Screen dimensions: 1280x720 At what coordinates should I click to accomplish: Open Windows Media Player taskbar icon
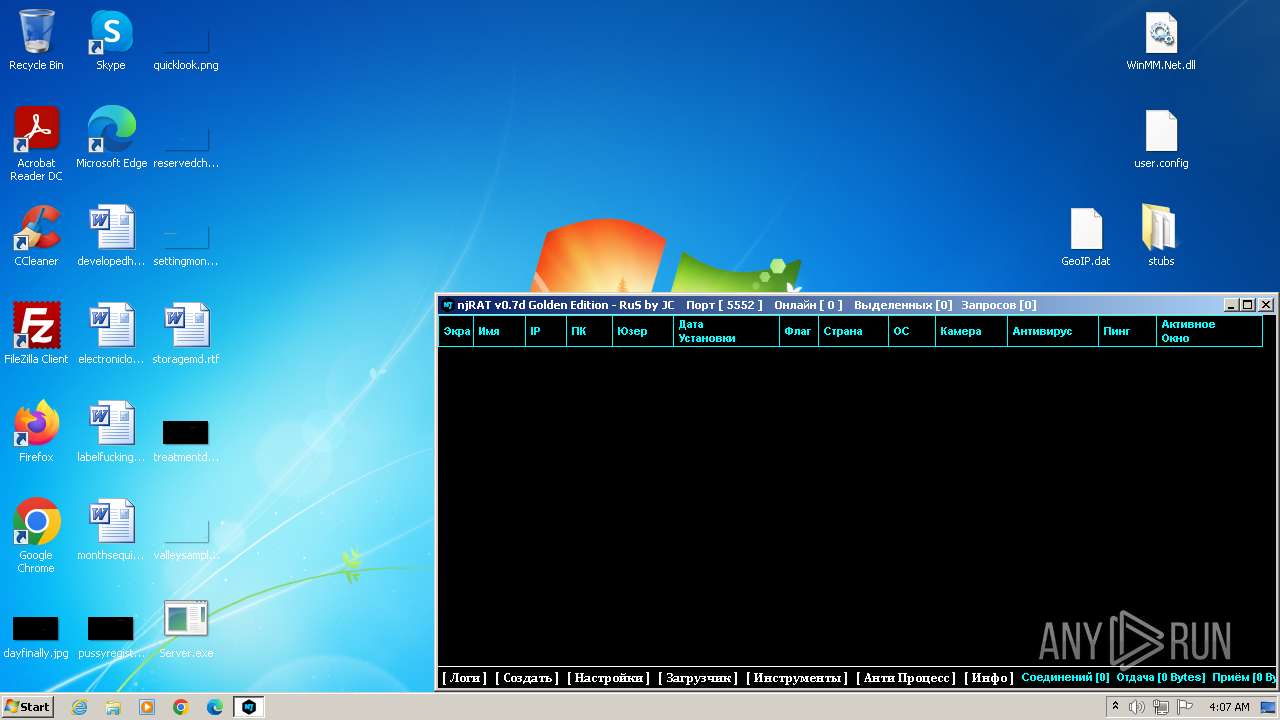coord(147,707)
